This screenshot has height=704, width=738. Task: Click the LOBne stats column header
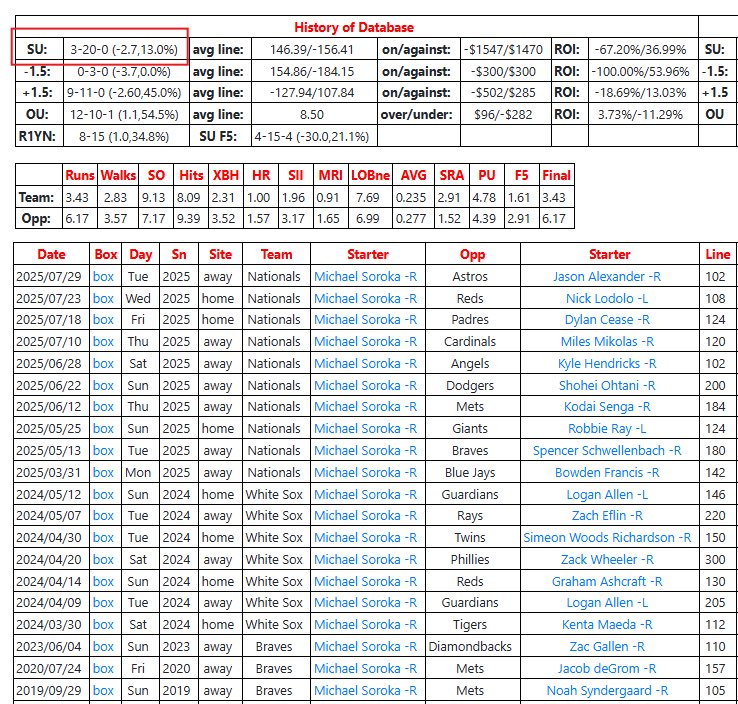click(x=370, y=175)
